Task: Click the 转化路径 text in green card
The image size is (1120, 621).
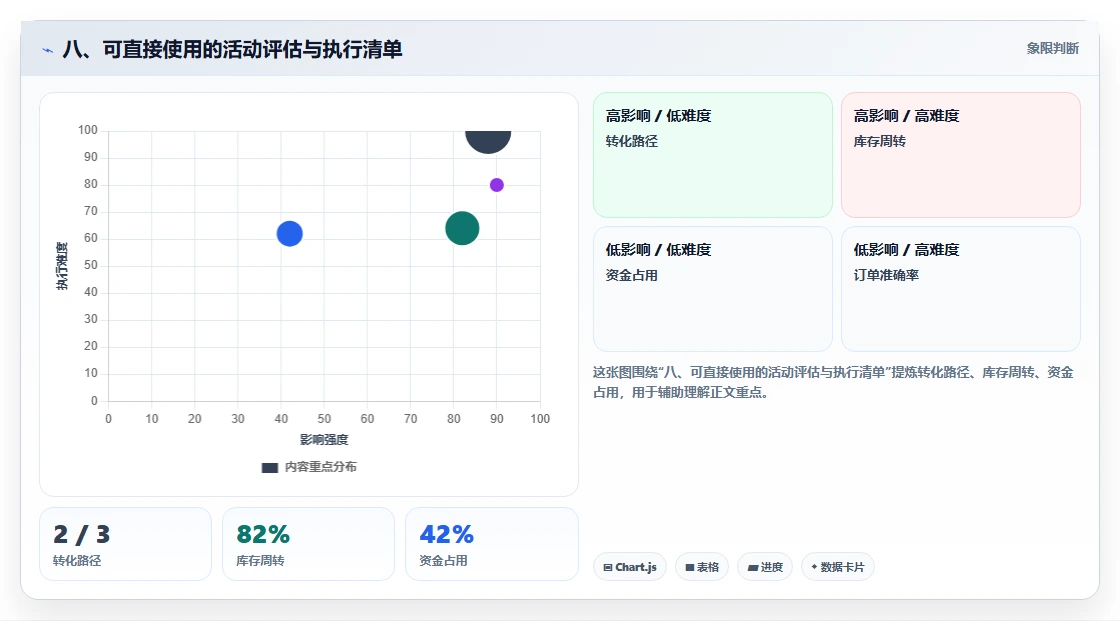Action: tap(632, 141)
